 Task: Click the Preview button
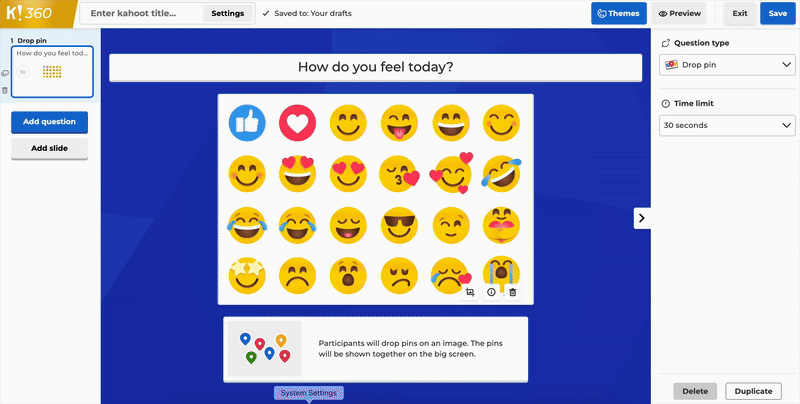click(679, 14)
